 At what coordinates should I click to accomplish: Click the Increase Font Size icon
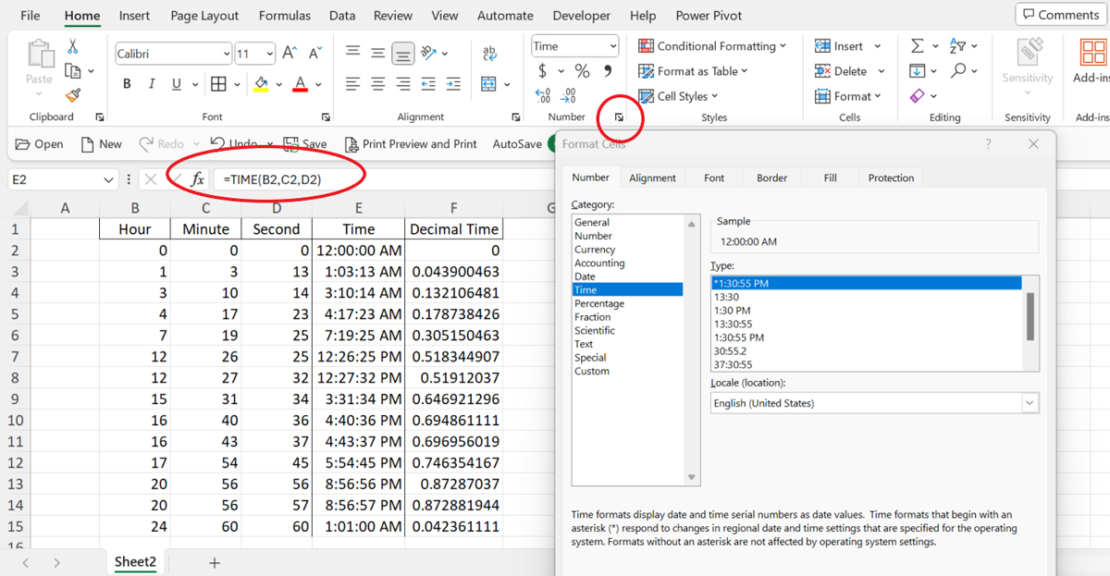(289, 53)
